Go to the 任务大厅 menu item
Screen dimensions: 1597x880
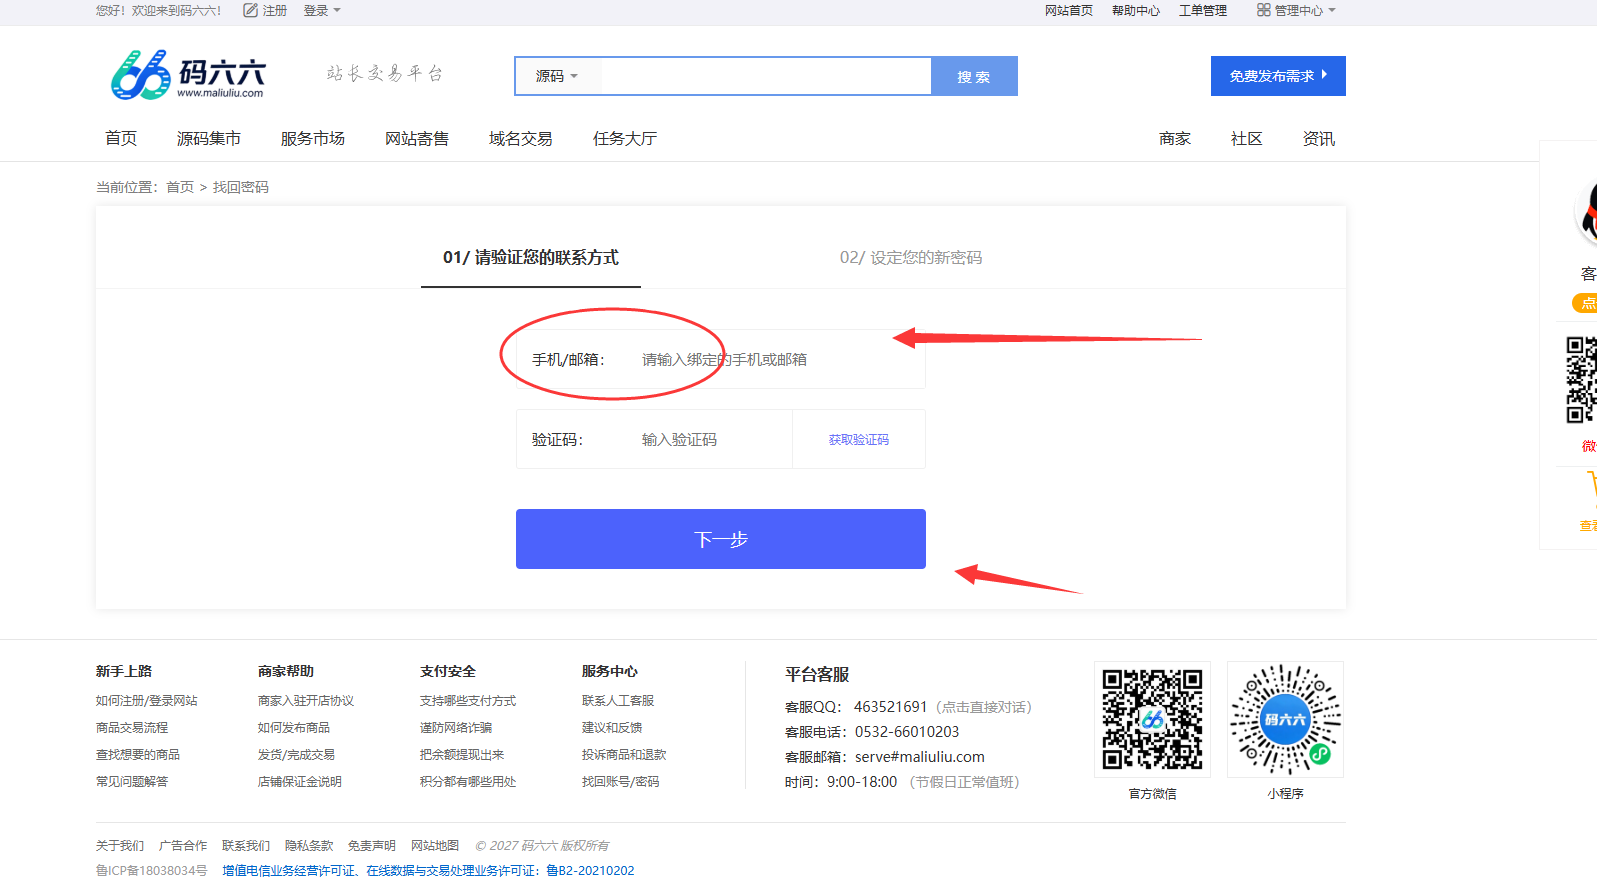coord(624,139)
